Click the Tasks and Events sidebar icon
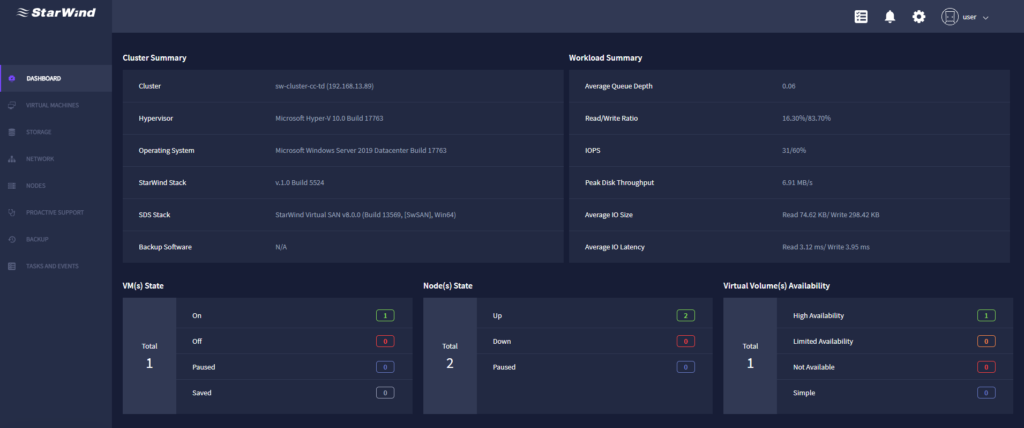Screen dimensions: 1024x428 pos(12,266)
